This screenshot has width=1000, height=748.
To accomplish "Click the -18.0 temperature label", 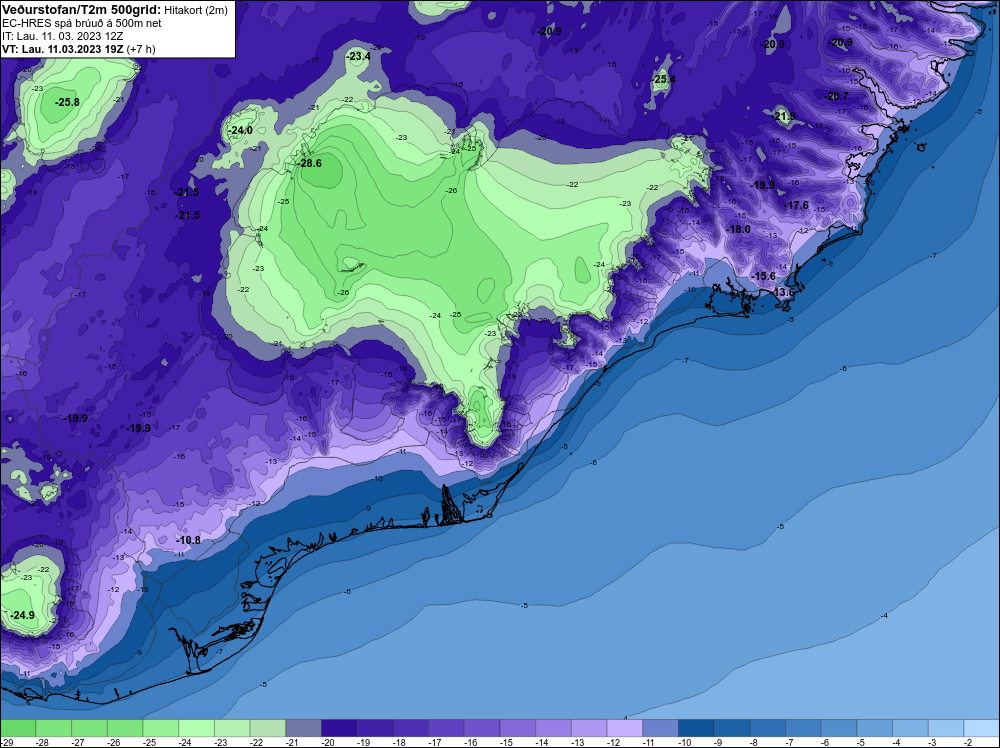I will click(739, 229).
